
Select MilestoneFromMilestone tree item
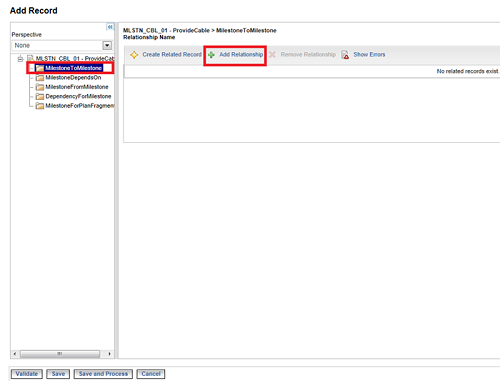coord(77,87)
